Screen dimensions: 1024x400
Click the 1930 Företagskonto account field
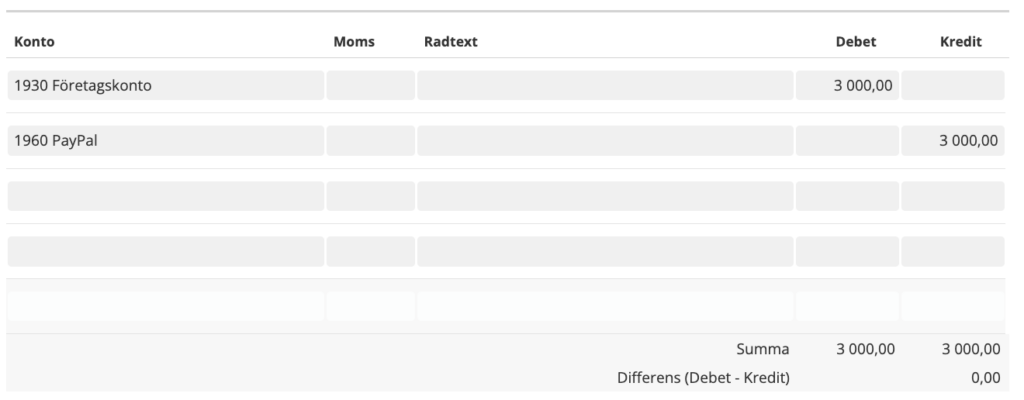[165, 86]
